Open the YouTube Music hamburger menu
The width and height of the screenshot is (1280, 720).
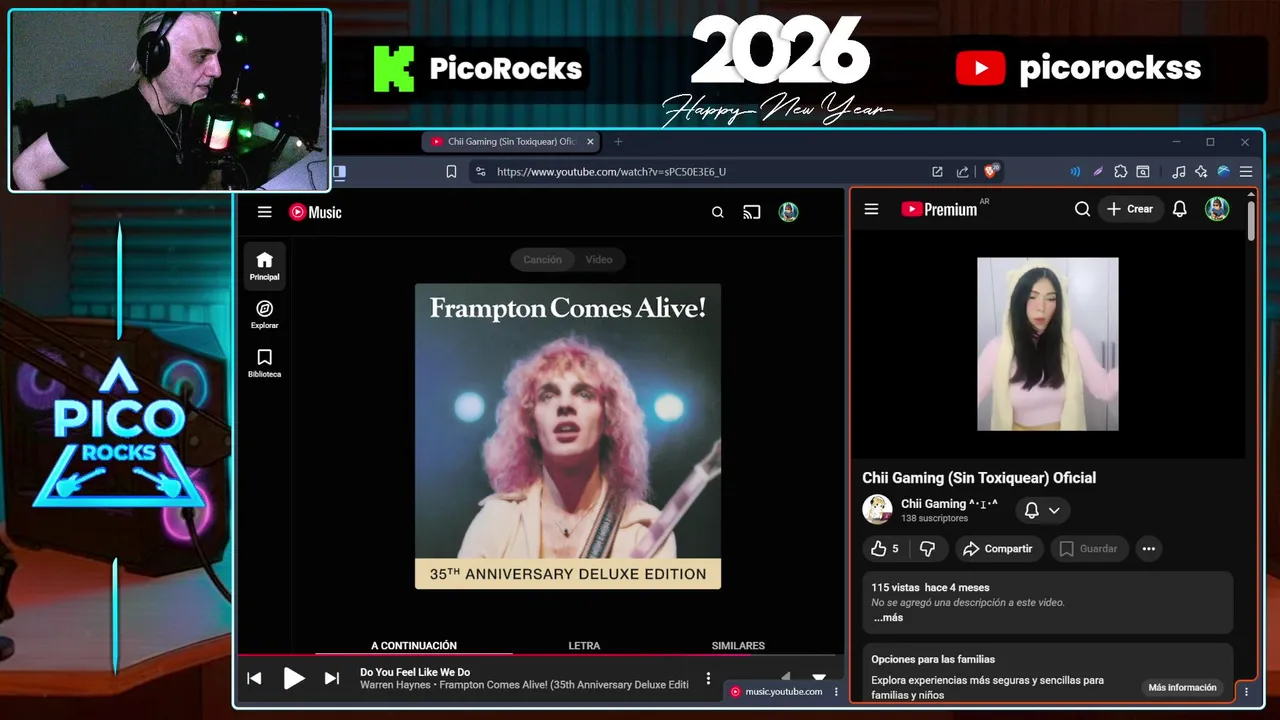click(x=264, y=212)
